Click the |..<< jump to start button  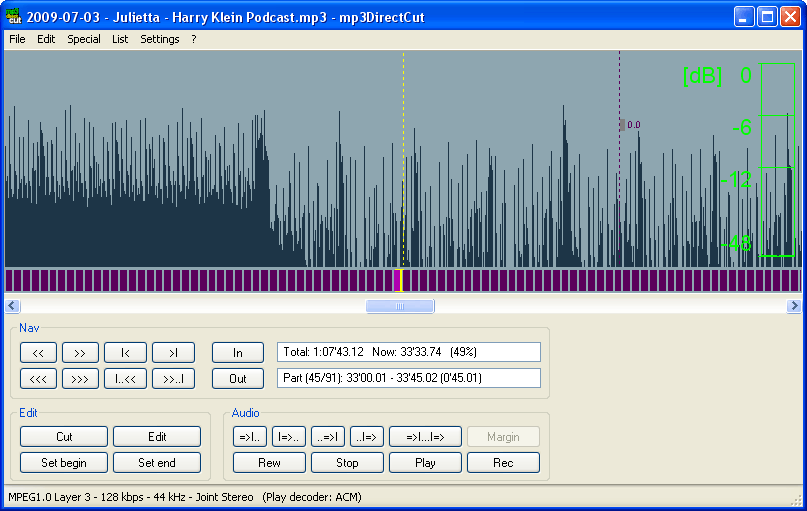pyautogui.click(x=125, y=379)
